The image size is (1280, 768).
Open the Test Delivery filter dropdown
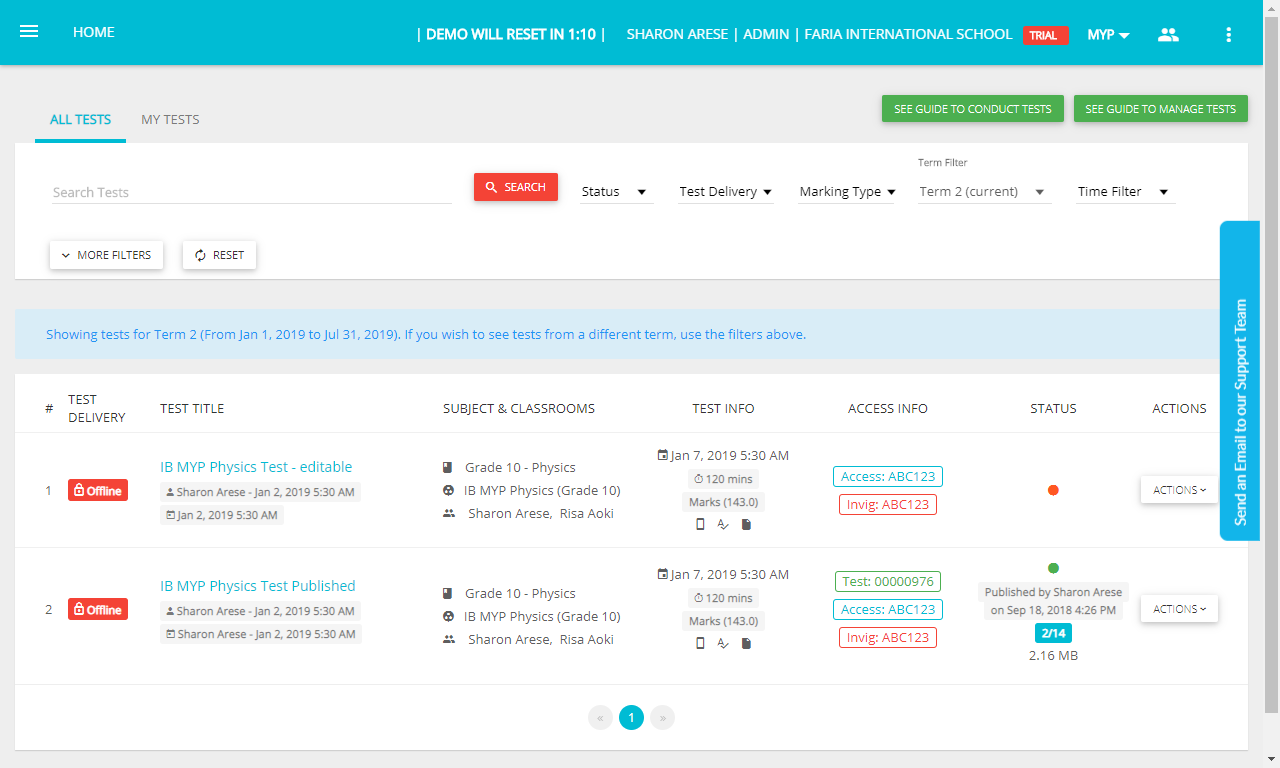point(726,192)
